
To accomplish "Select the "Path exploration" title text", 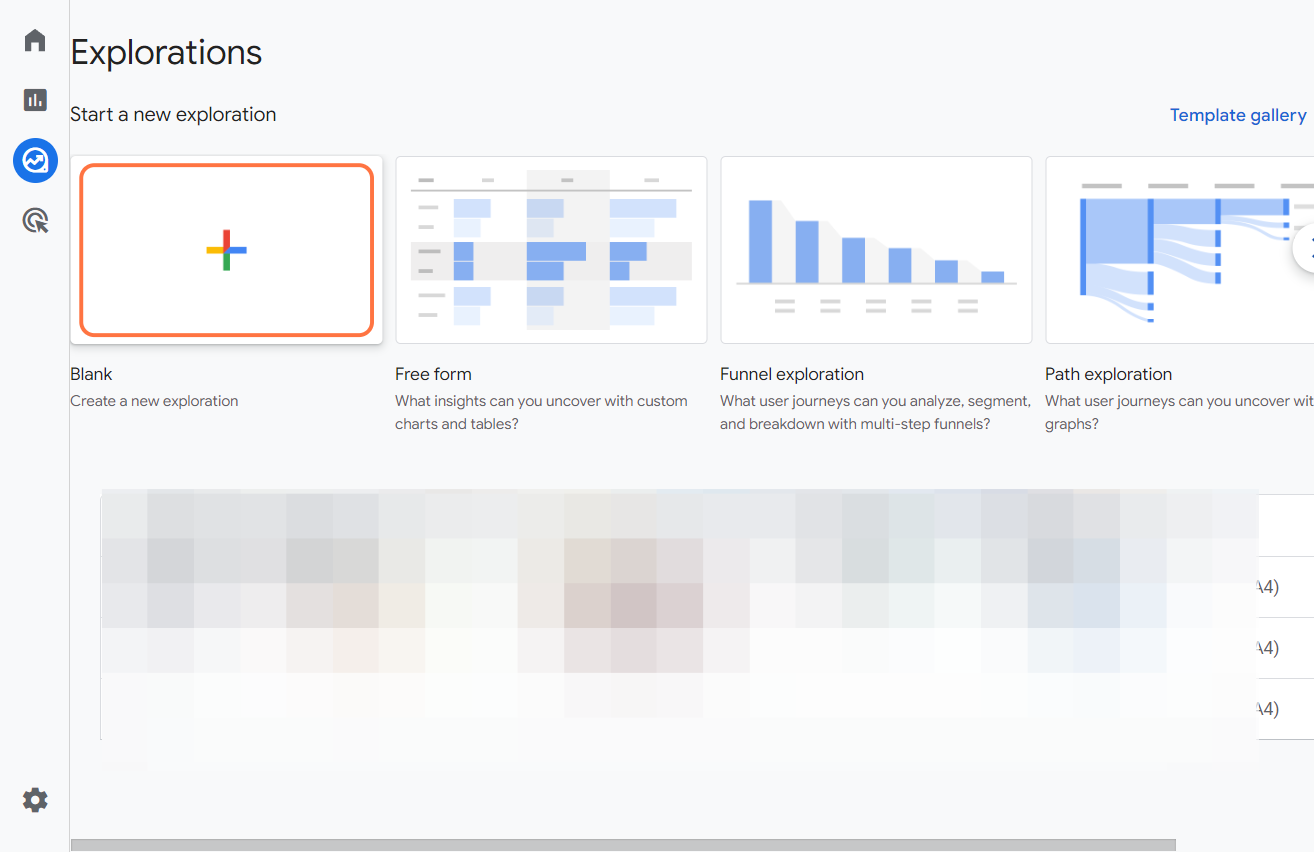I will [x=1108, y=374].
